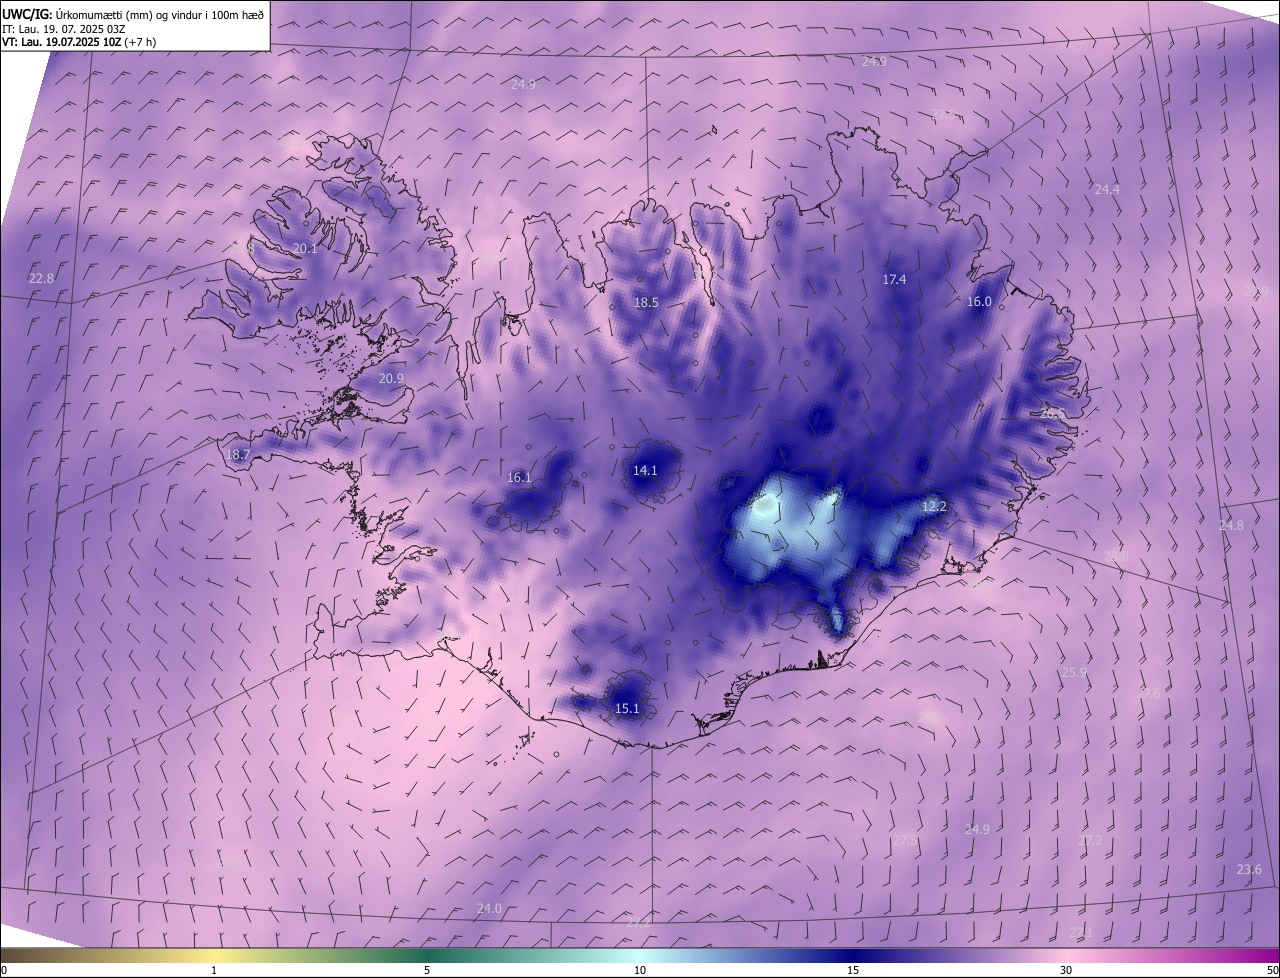Click the 25.9 value label

click(x=1074, y=673)
